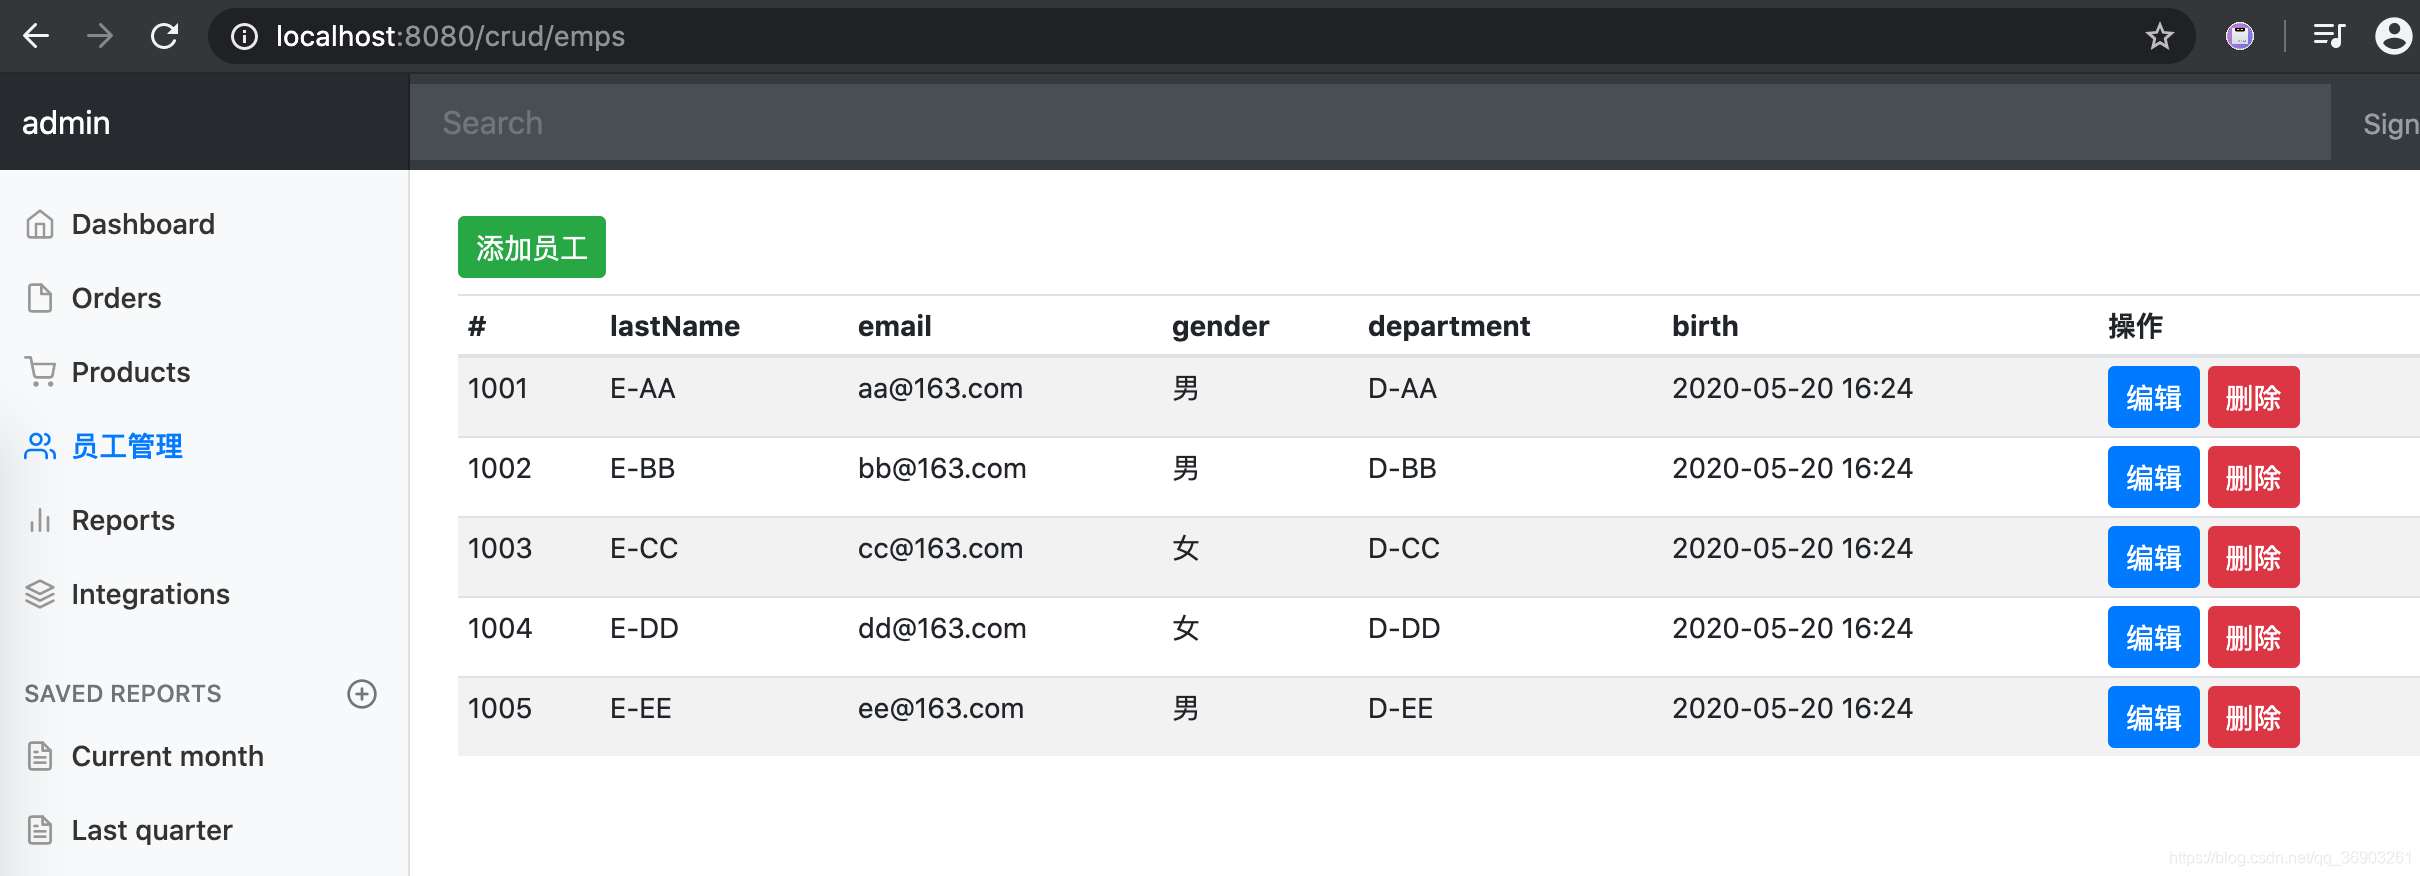Open the Last quarter saved report
Viewport: 2420px width, 876px height.
point(152,830)
